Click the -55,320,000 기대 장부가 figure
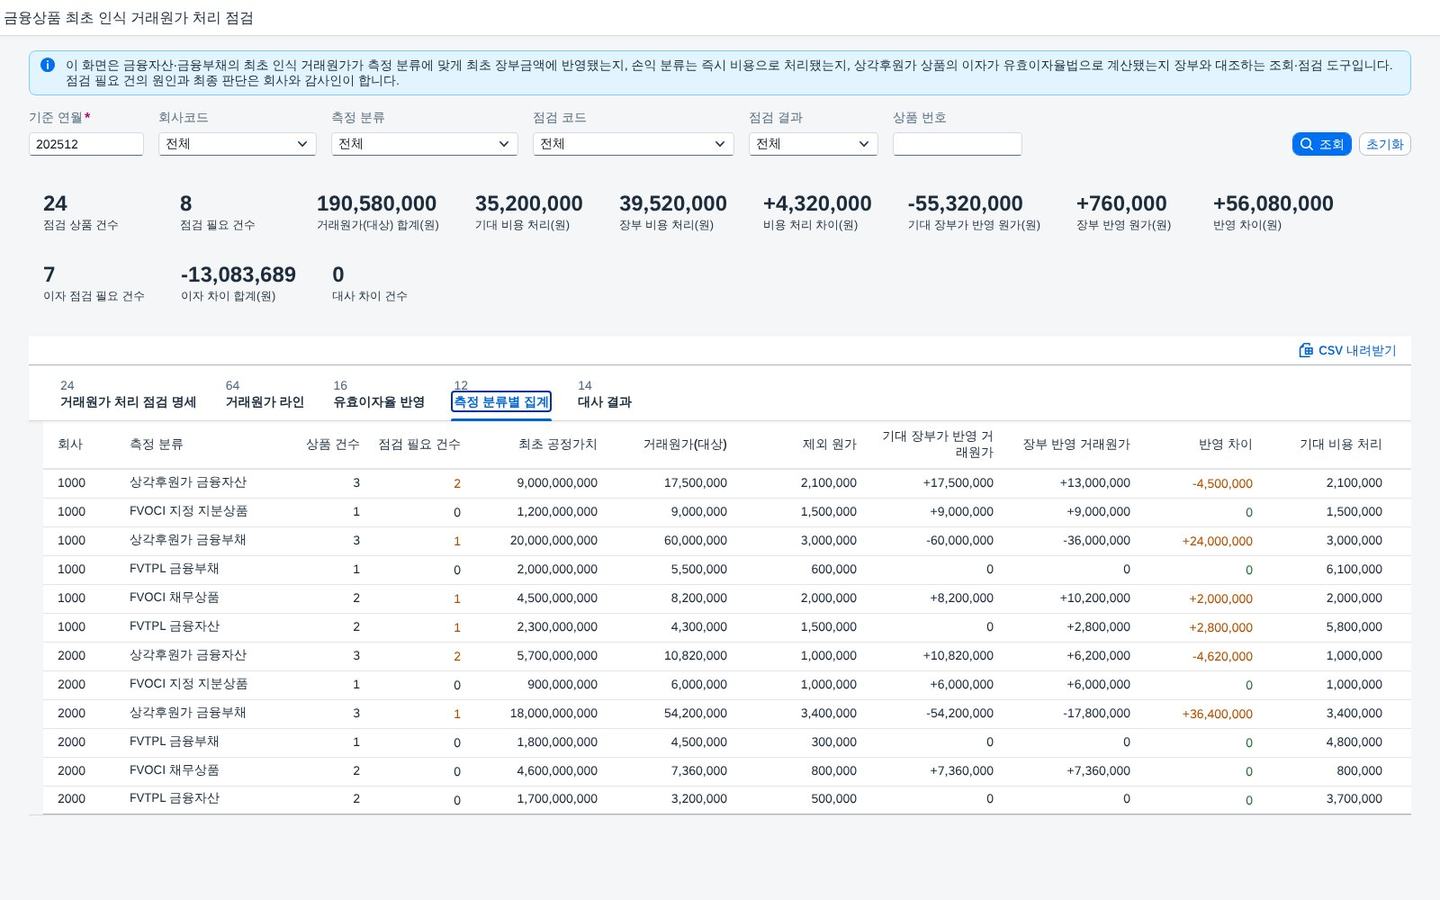This screenshot has width=1440, height=900. 965,204
